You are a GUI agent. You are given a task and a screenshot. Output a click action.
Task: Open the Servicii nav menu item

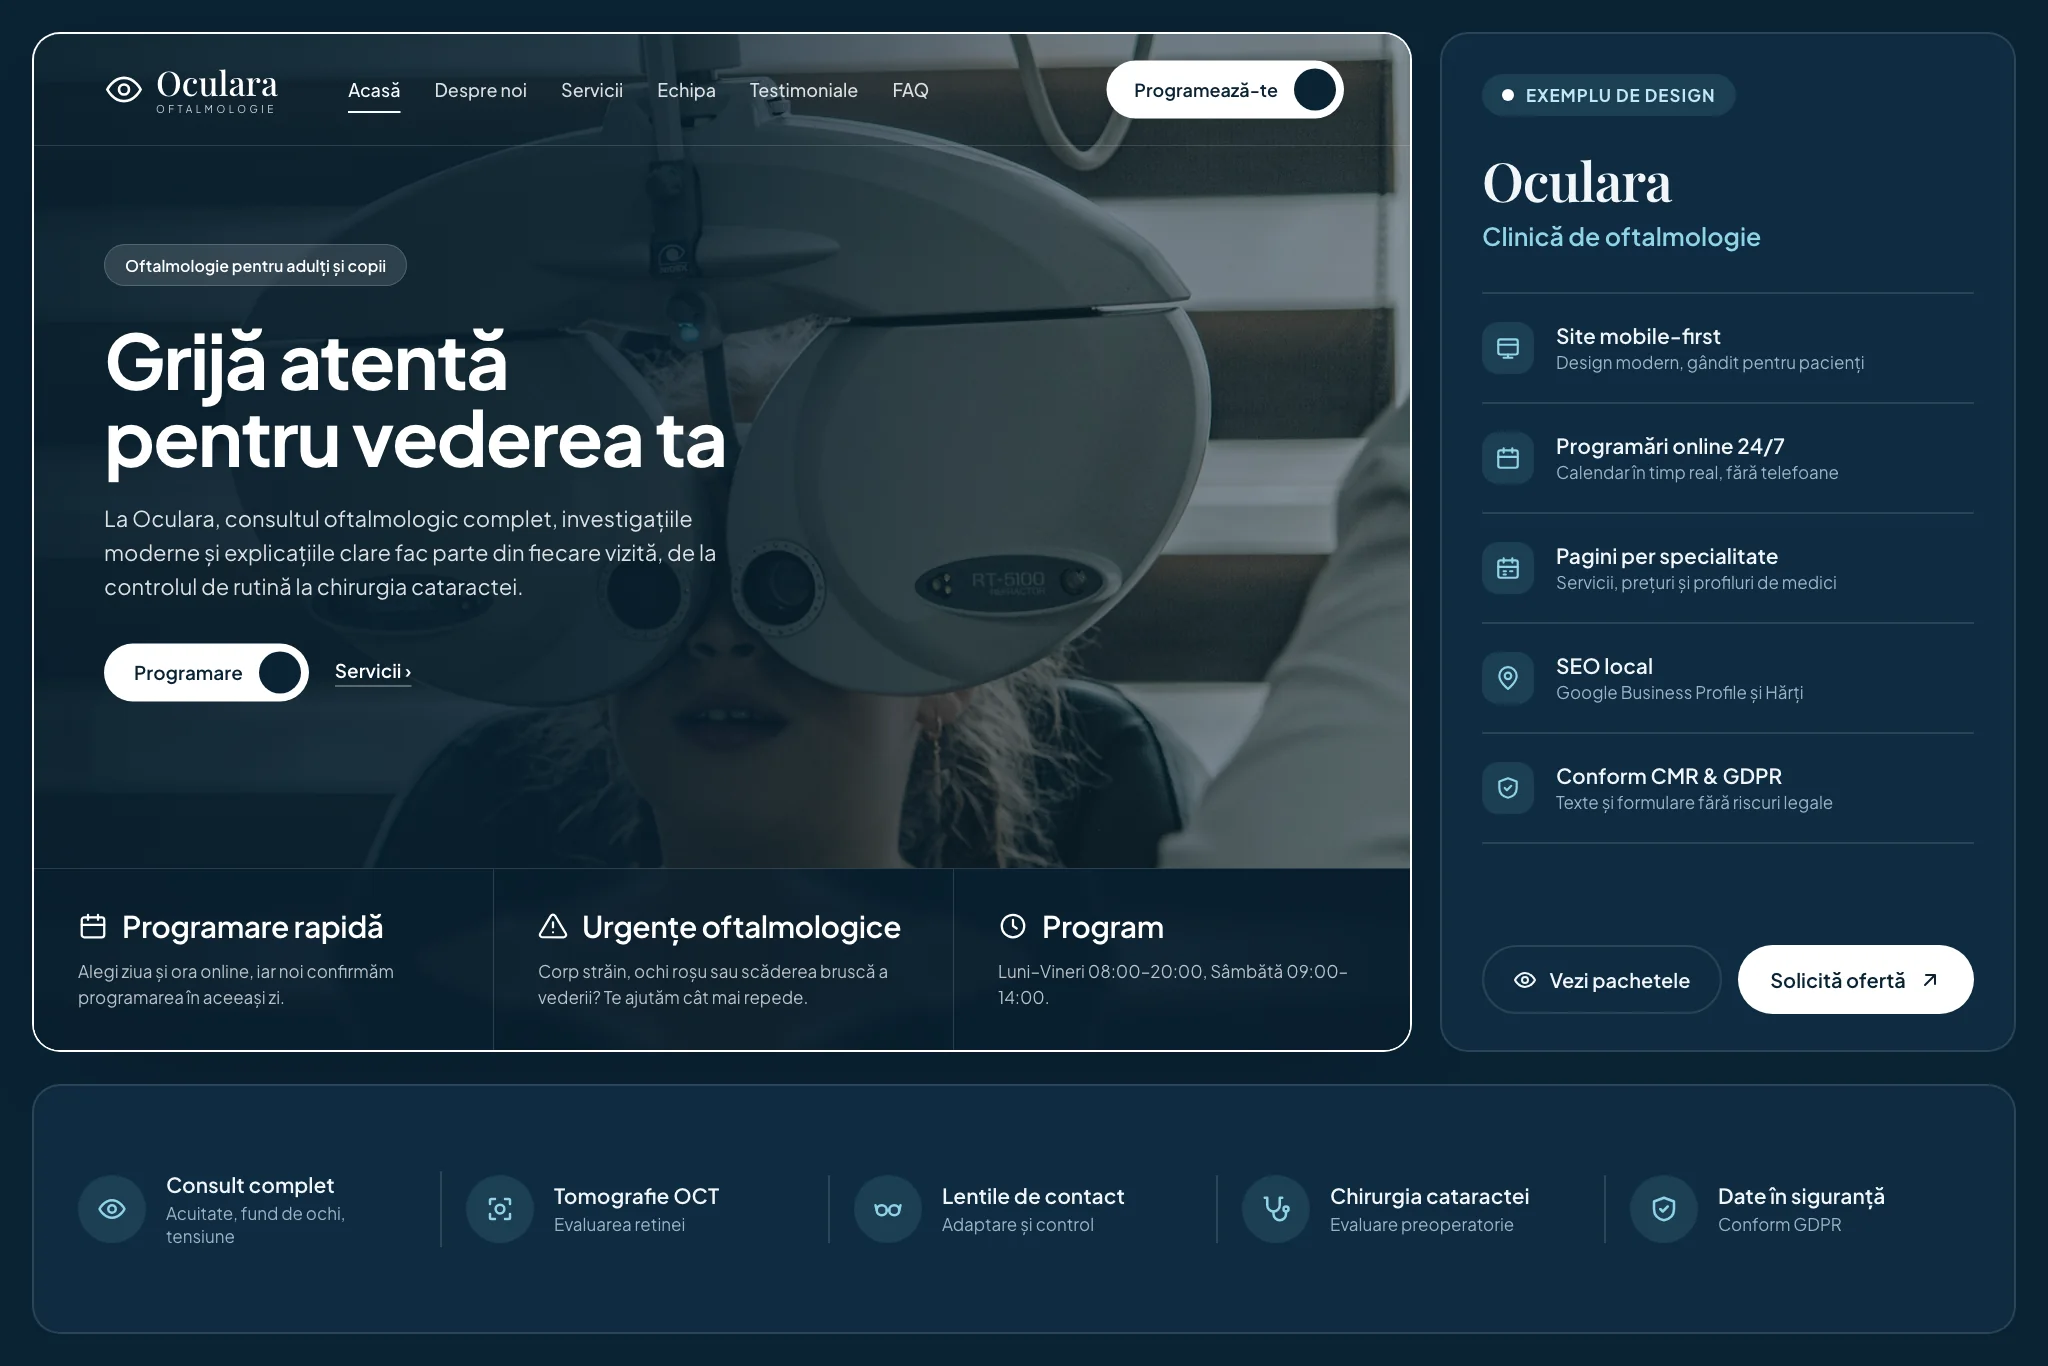(592, 90)
